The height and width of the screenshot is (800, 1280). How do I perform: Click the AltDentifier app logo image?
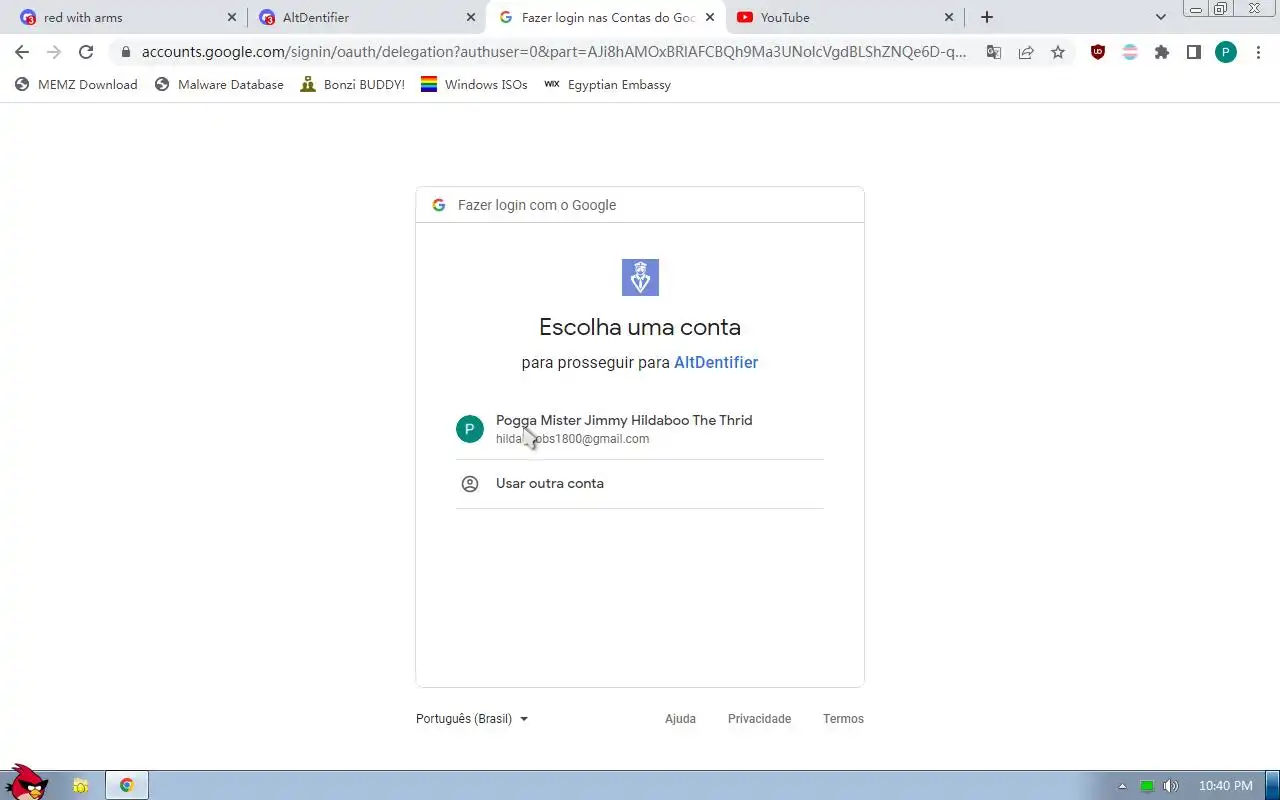640,277
